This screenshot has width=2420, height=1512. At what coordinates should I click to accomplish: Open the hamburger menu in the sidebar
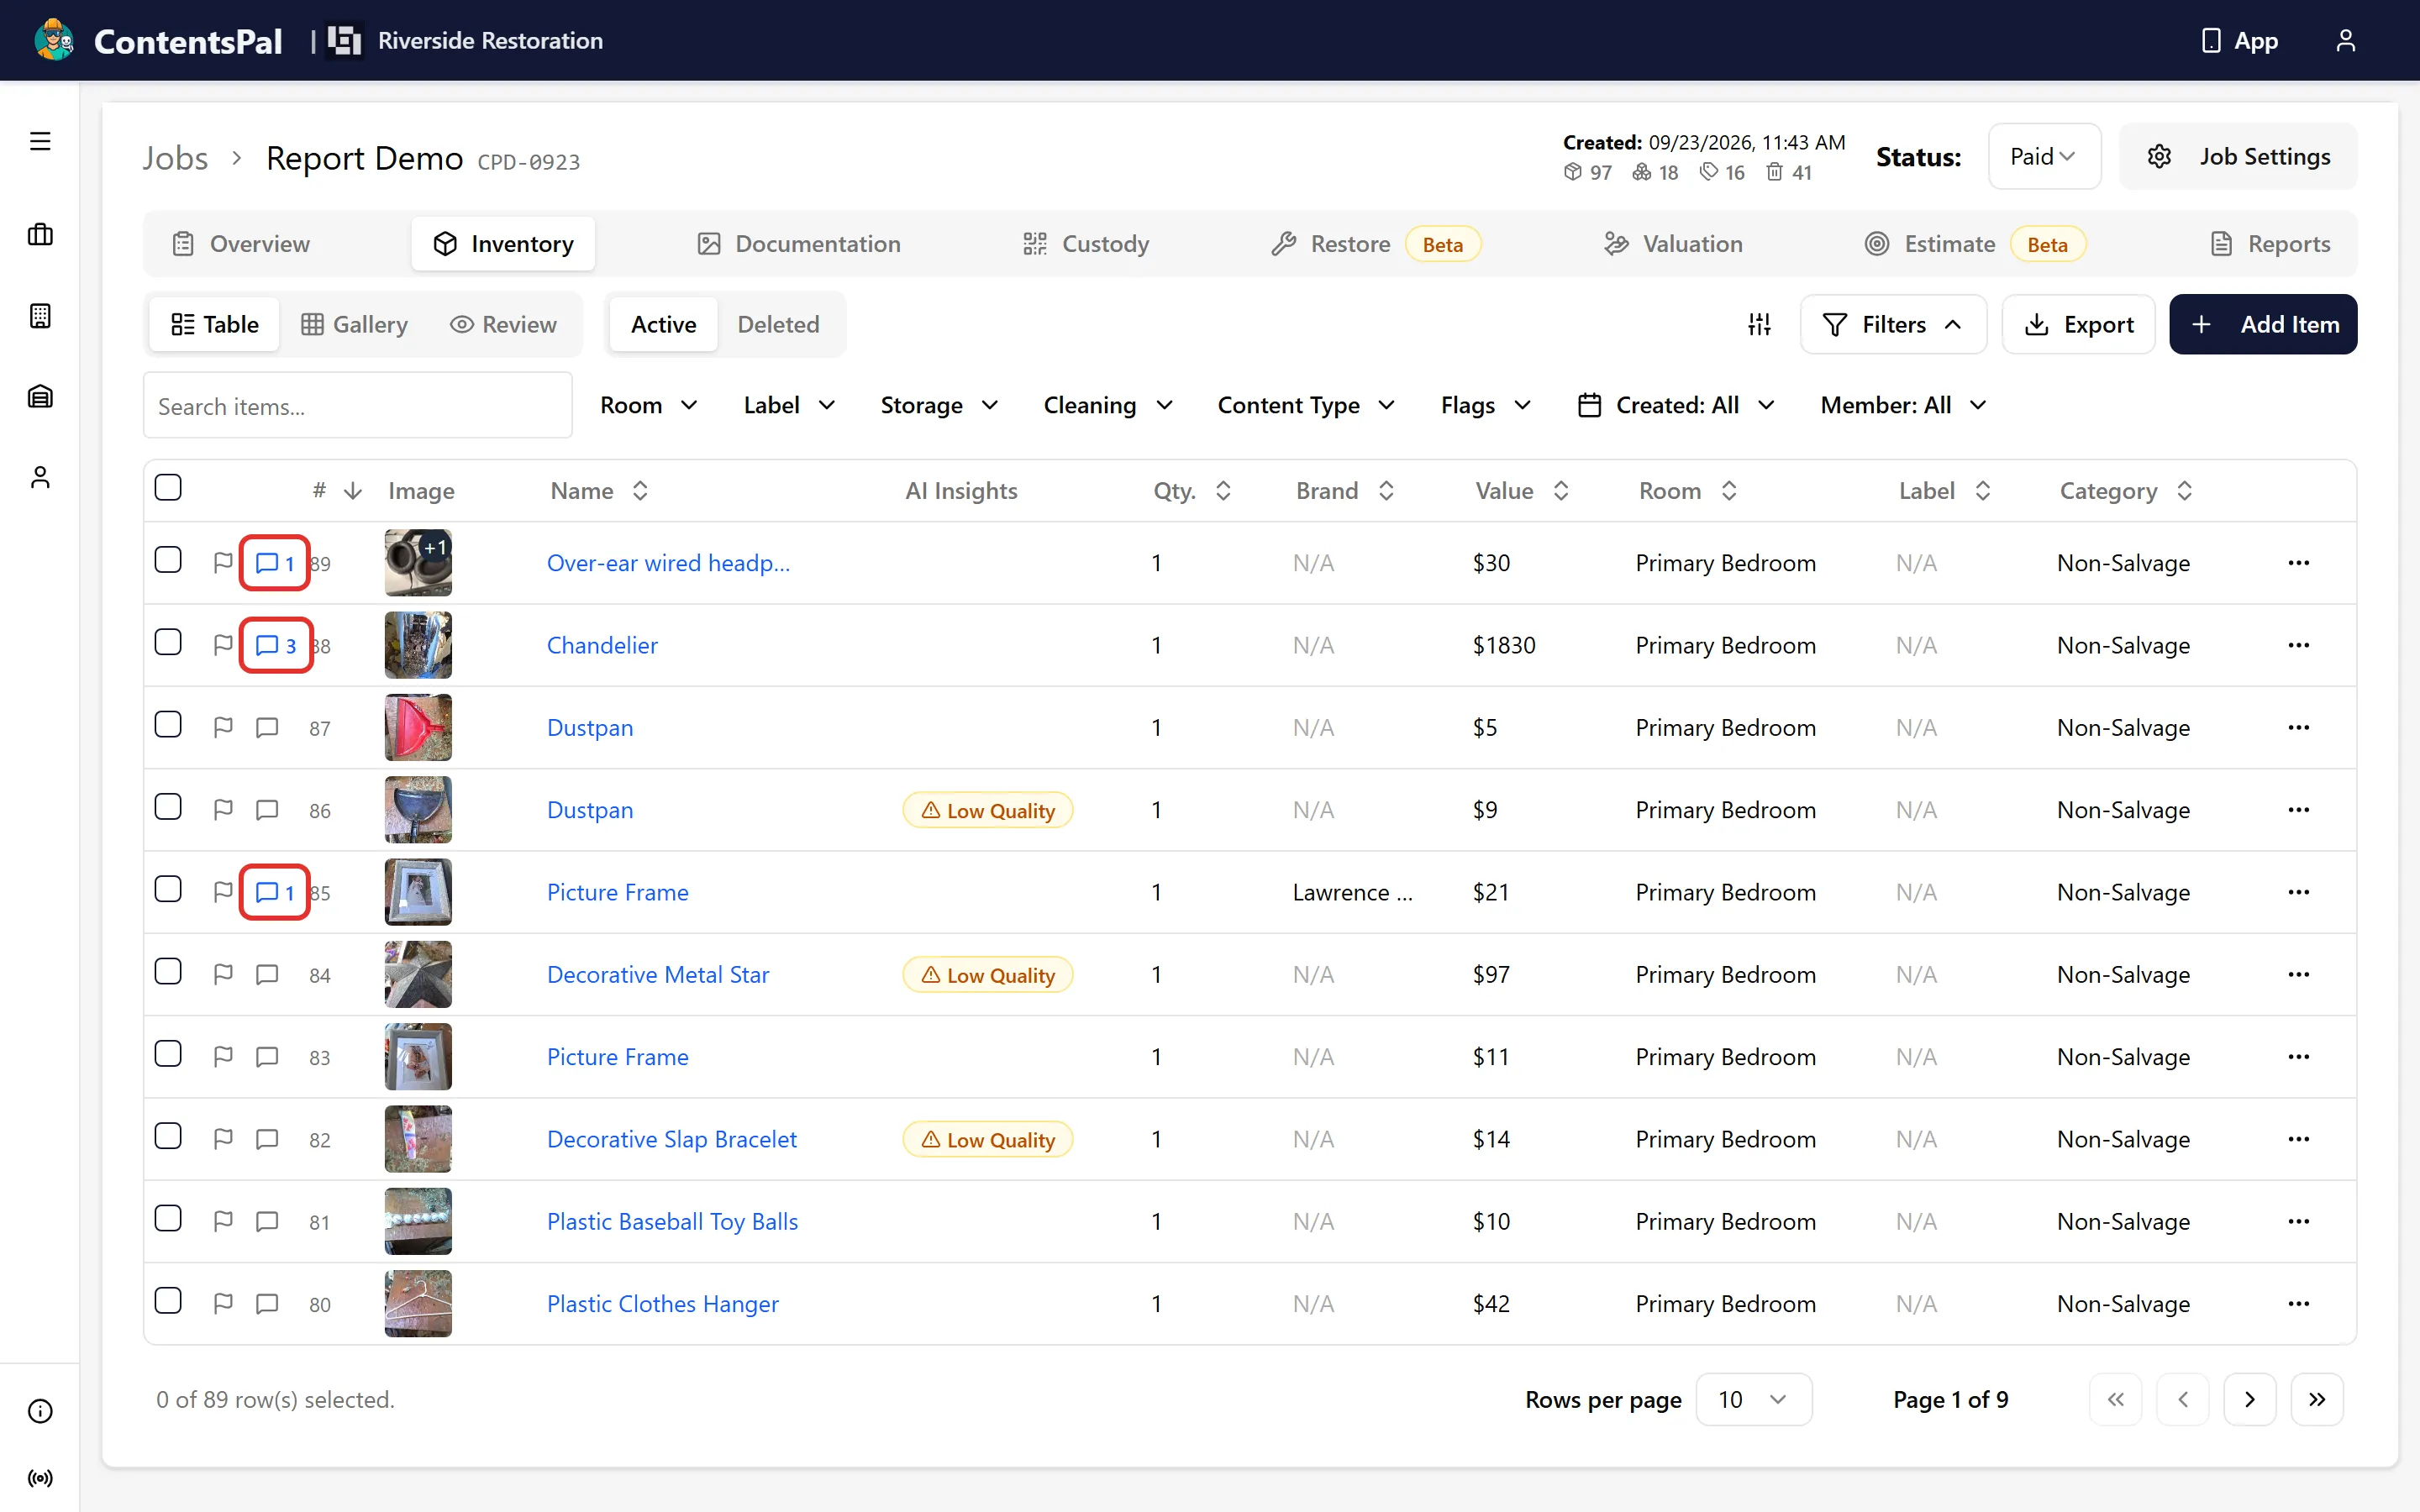pos(40,141)
